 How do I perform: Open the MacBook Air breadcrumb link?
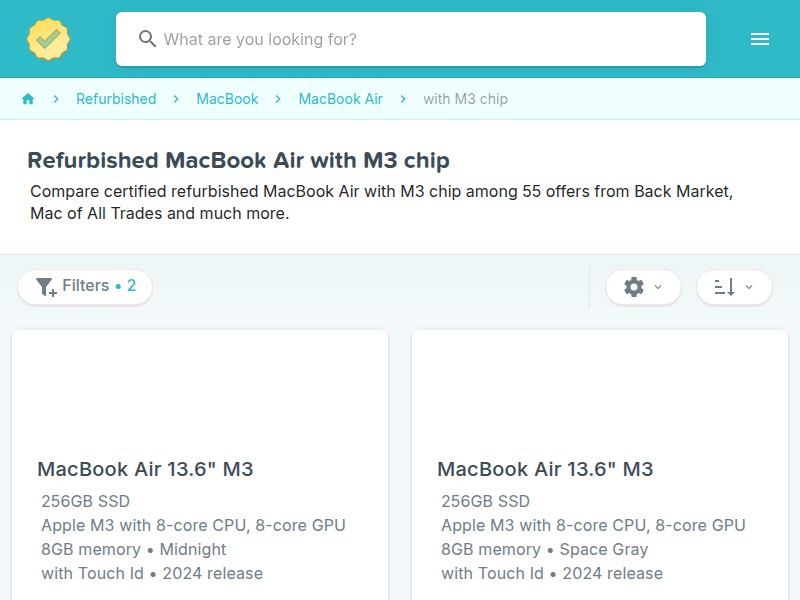[x=341, y=99]
